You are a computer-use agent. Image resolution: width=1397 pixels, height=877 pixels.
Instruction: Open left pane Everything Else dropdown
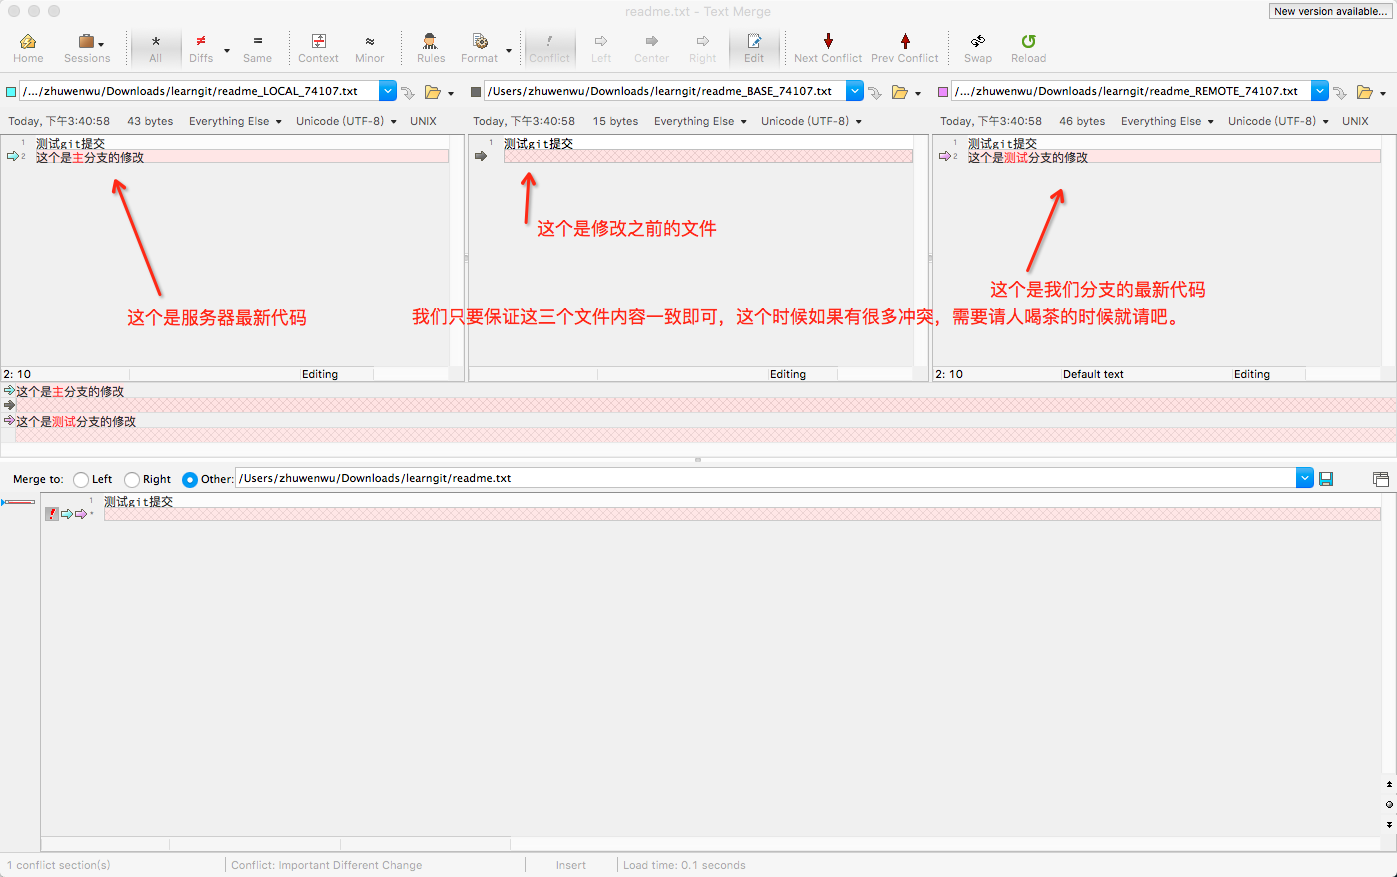[235, 121]
